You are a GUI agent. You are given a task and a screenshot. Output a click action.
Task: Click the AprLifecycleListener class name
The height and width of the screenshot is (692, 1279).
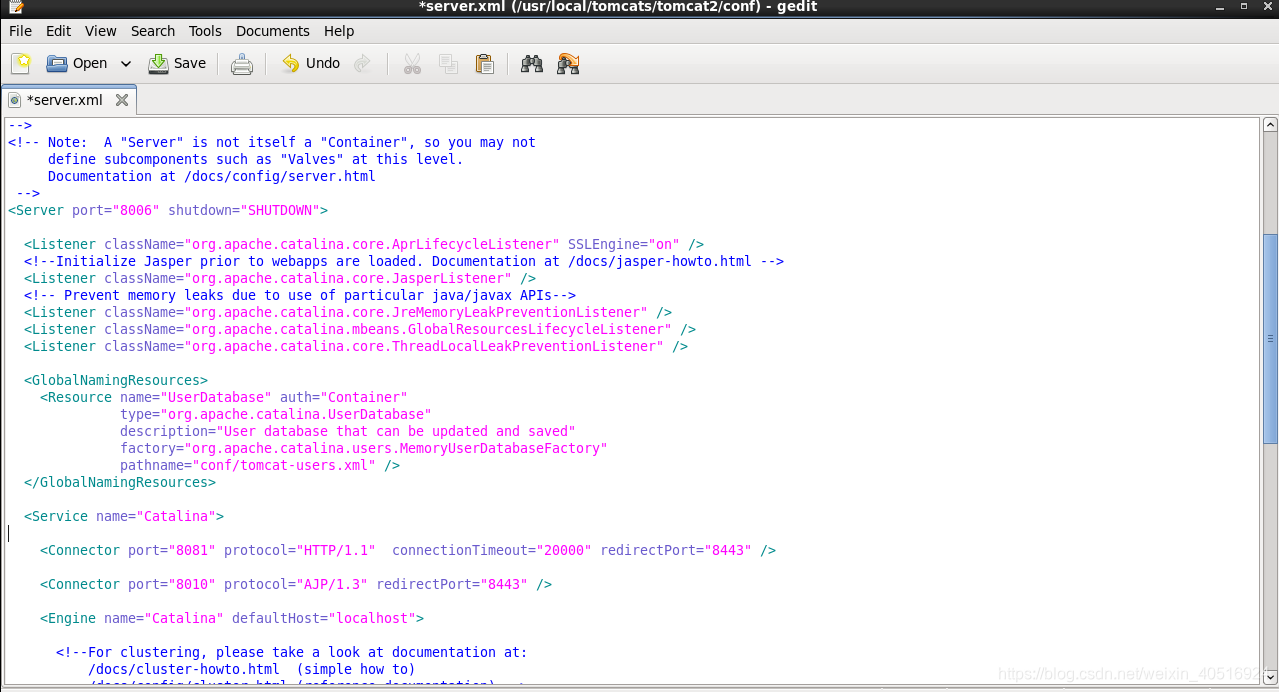tap(371, 244)
